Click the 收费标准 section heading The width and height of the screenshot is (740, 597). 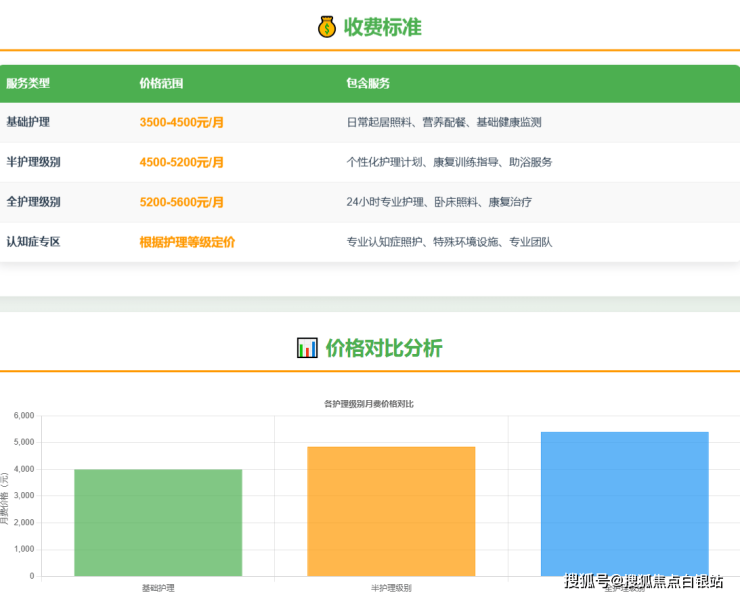click(x=383, y=28)
